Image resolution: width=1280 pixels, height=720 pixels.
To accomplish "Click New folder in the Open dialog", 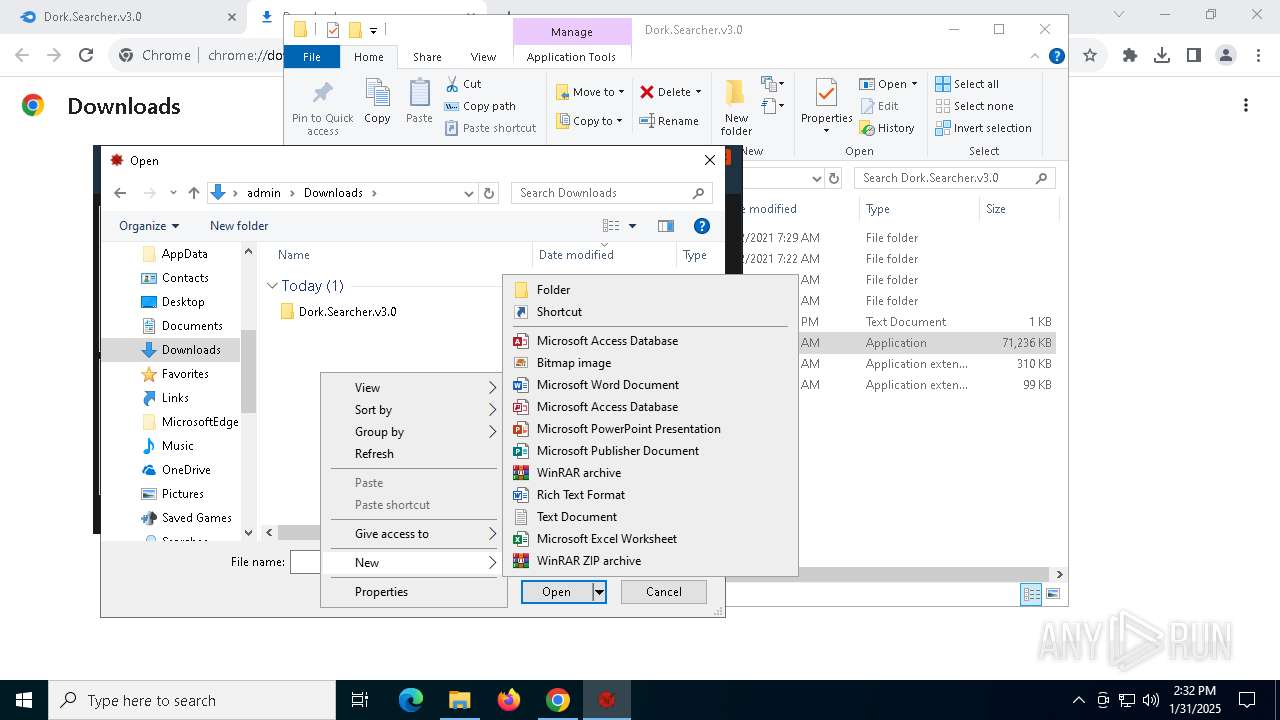I will 239,226.
